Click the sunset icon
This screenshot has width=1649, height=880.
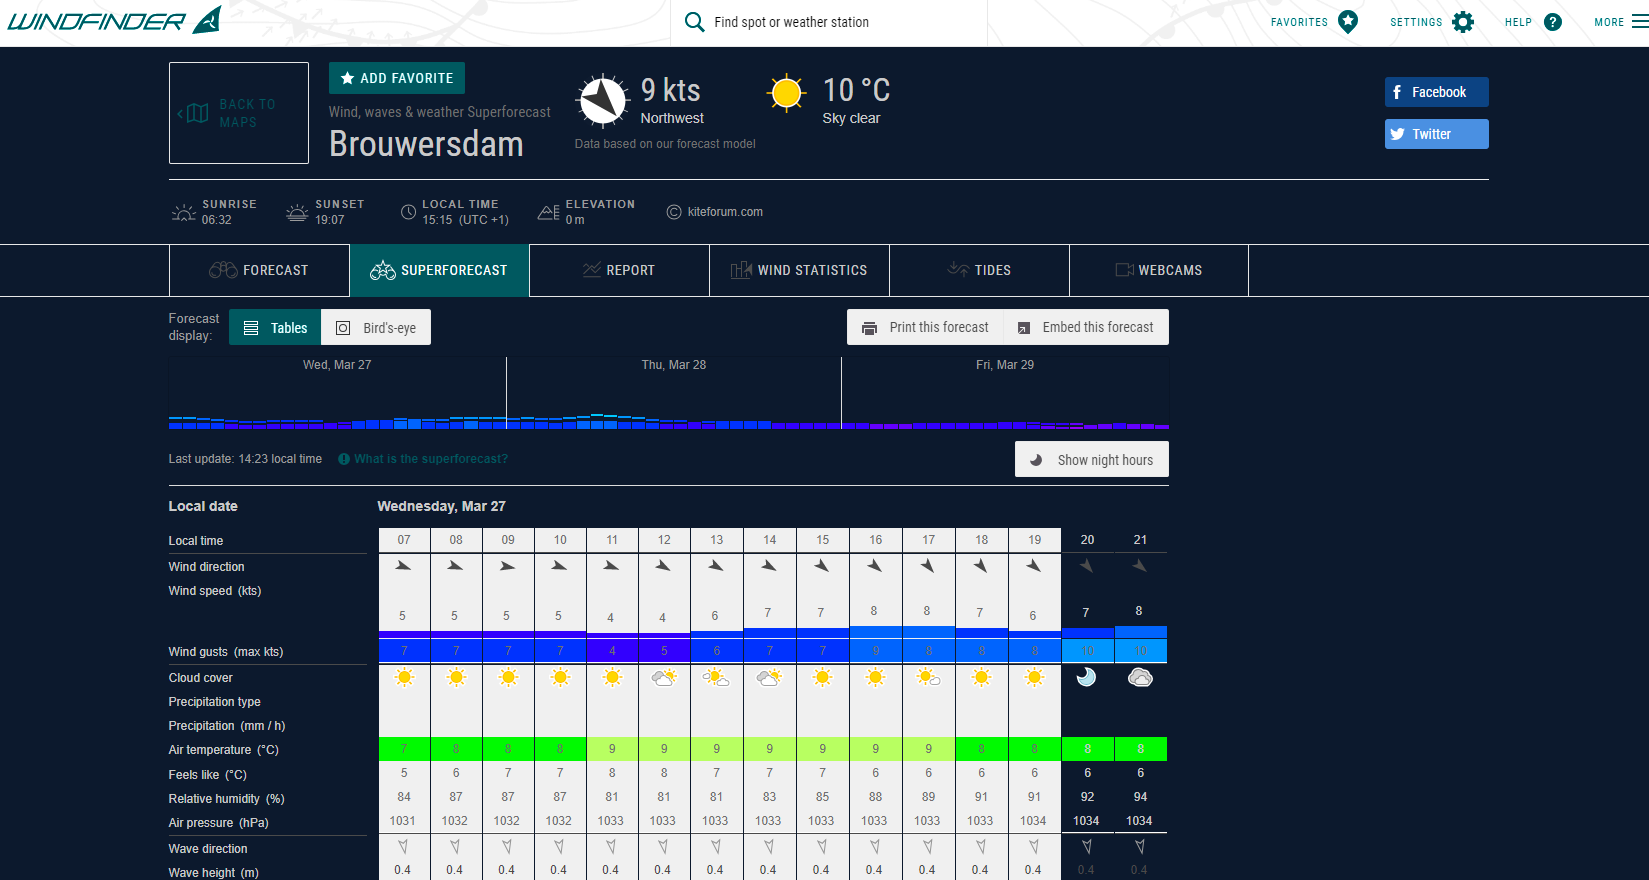(297, 212)
